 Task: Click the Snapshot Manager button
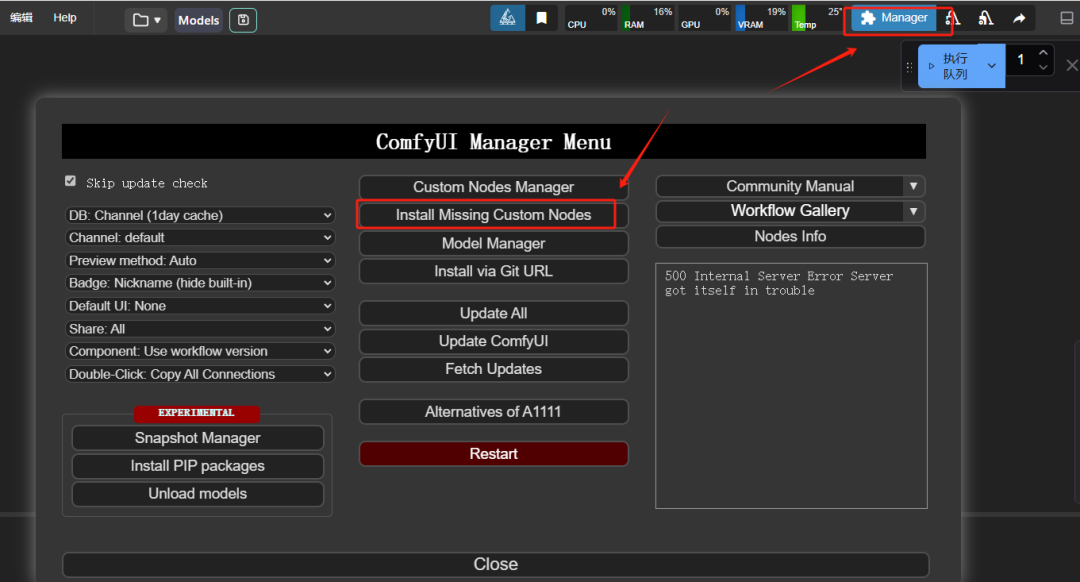[197, 438]
